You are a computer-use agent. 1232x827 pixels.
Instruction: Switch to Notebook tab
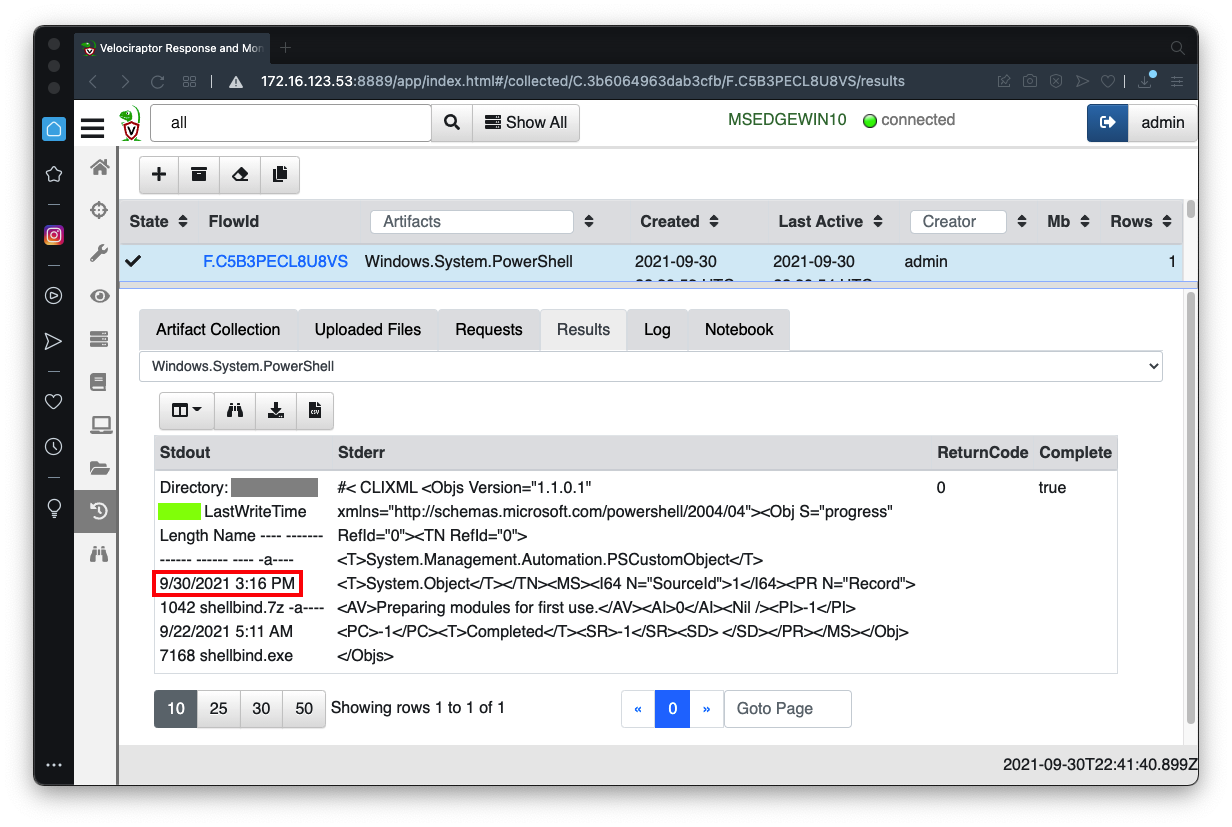[x=739, y=329]
